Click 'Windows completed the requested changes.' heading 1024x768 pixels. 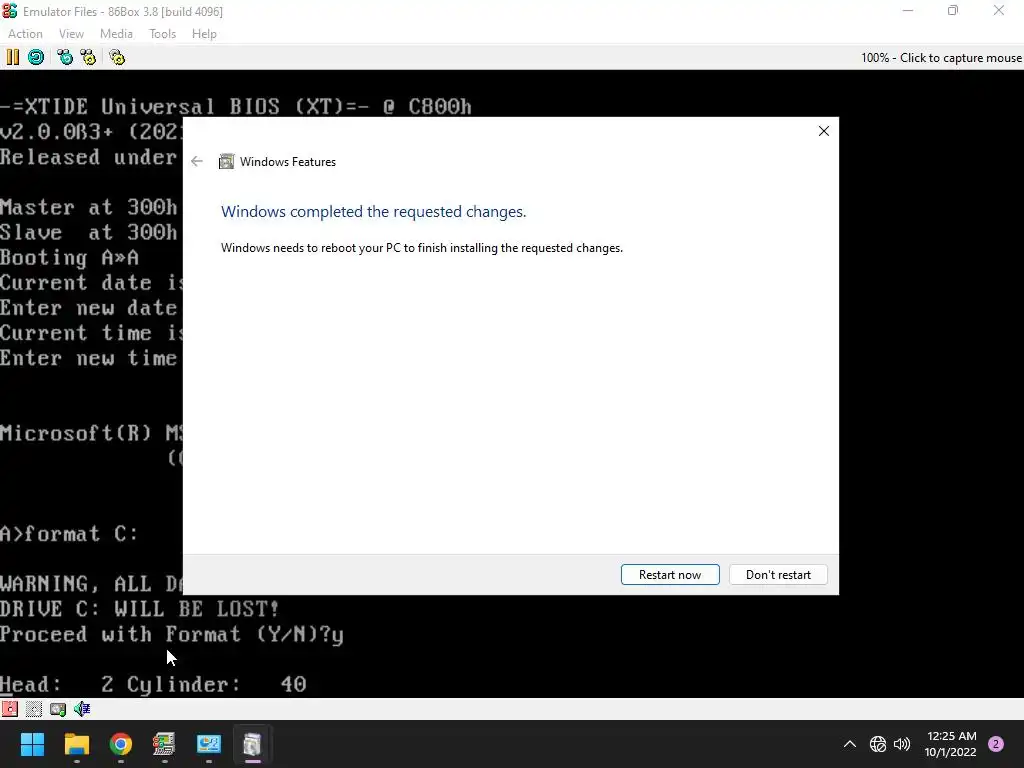(x=374, y=212)
